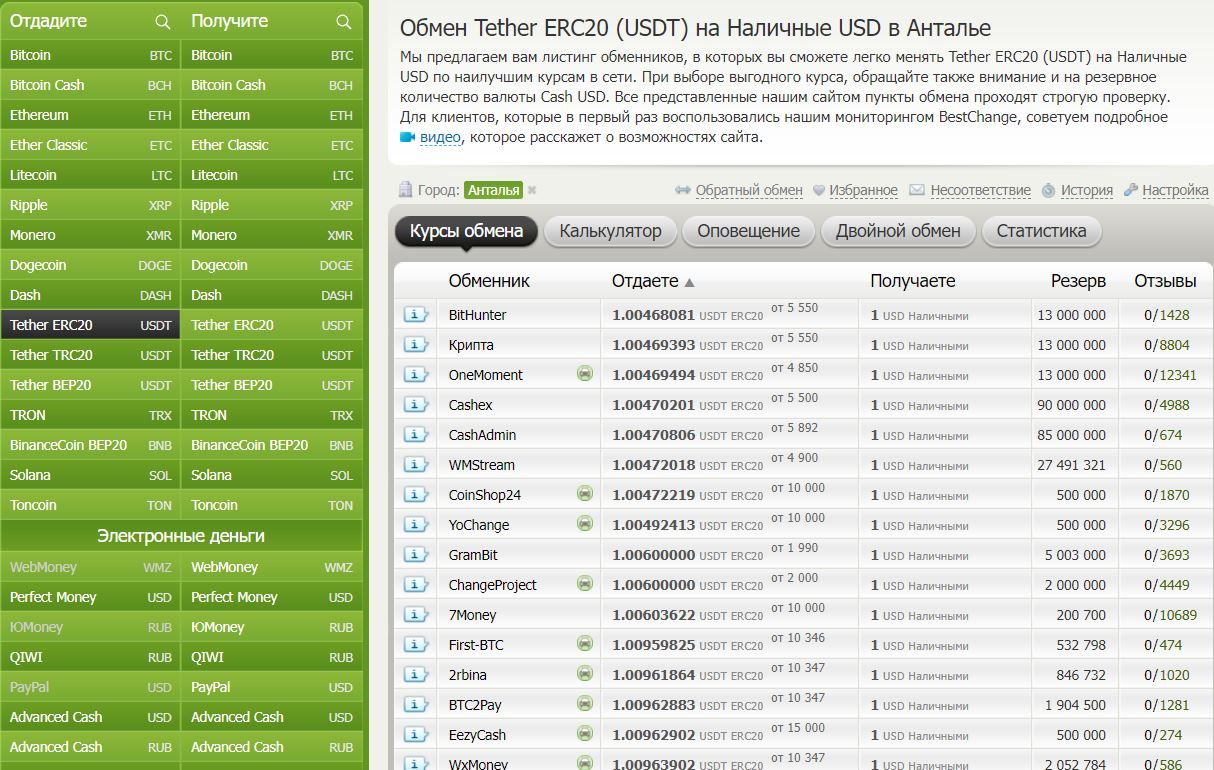Select Bitcoin in Отдадите list
1214x770 pixels.
(x=90, y=55)
